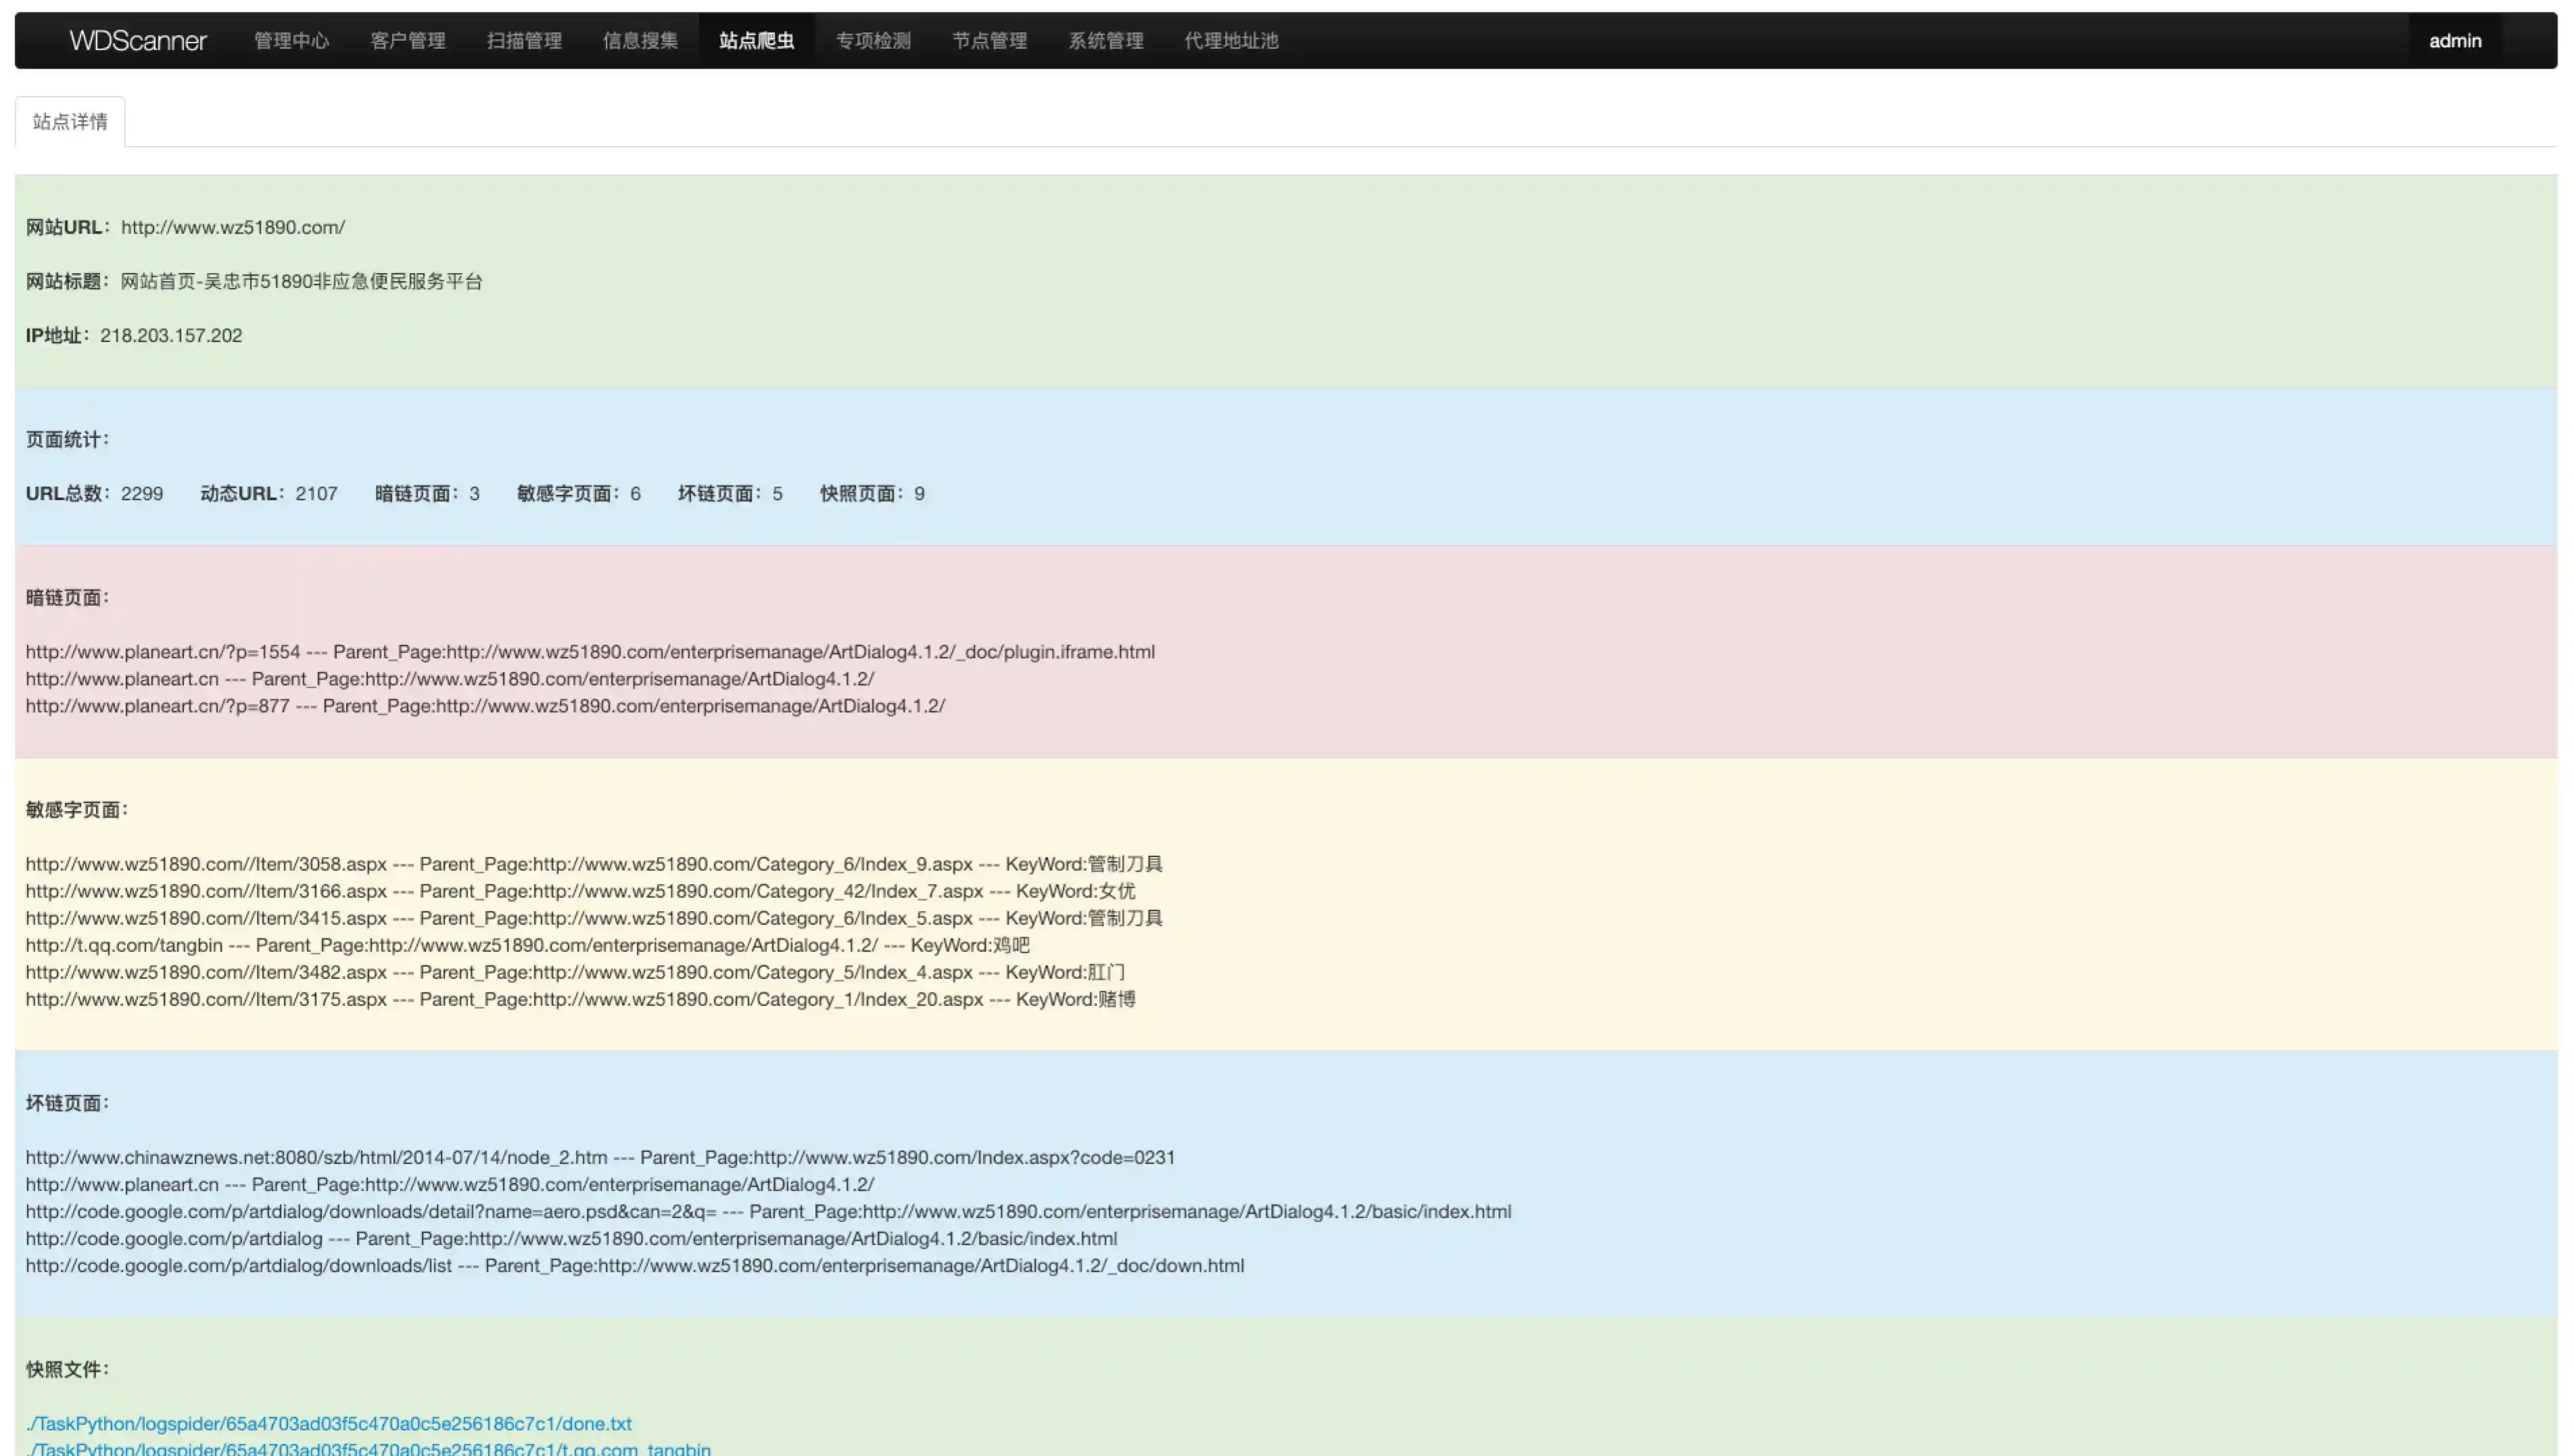This screenshot has height=1456, width=2574.
Task: Select the 站点详情 tab
Action: click(x=70, y=122)
